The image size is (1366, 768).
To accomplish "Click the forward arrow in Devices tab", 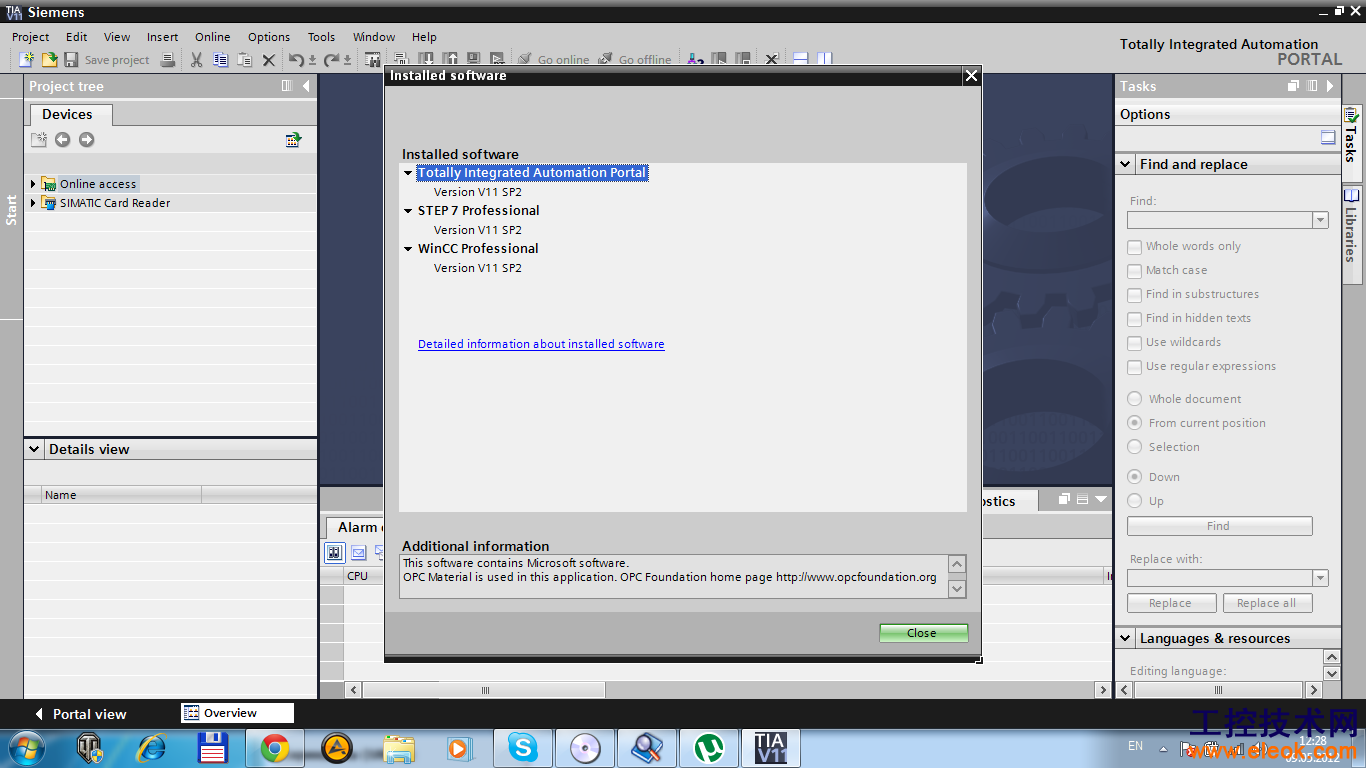I will tap(87, 140).
